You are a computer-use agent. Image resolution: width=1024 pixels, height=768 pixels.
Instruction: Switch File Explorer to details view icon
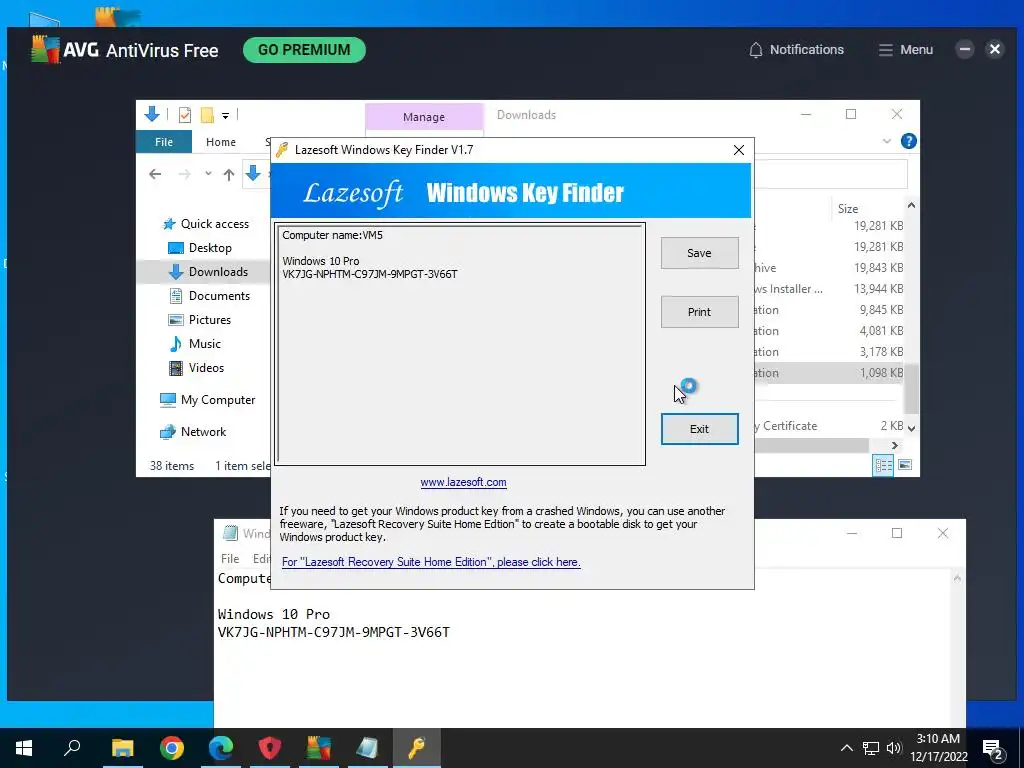tap(883, 465)
